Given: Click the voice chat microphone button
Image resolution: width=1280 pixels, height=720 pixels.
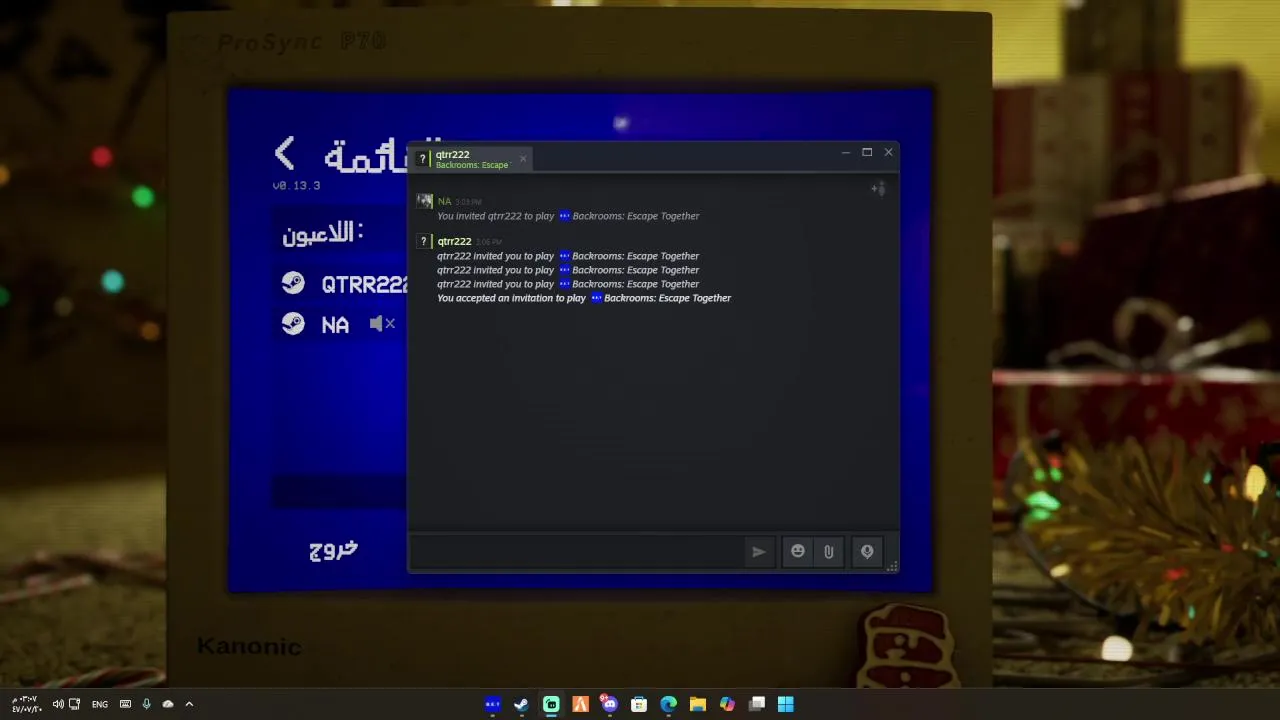Looking at the screenshot, I should point(867,552).
